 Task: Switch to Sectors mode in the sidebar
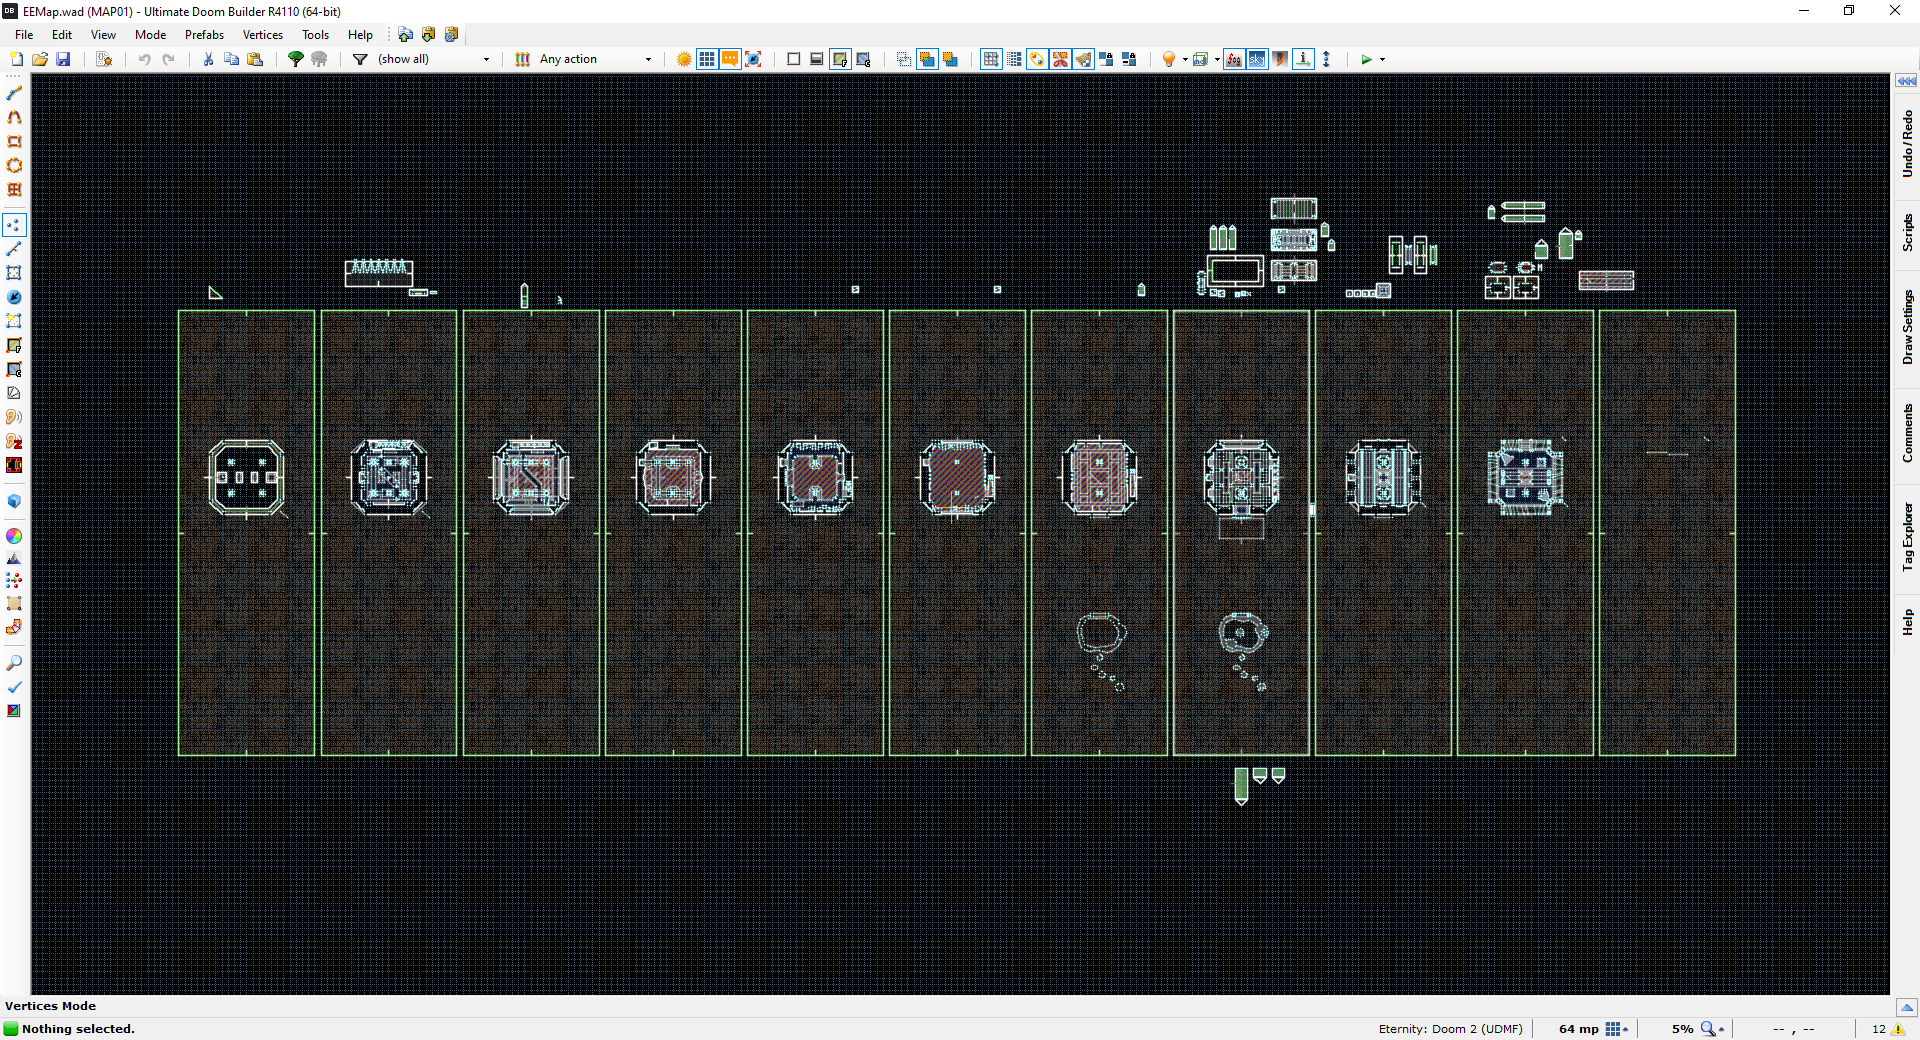pos(14,273)
